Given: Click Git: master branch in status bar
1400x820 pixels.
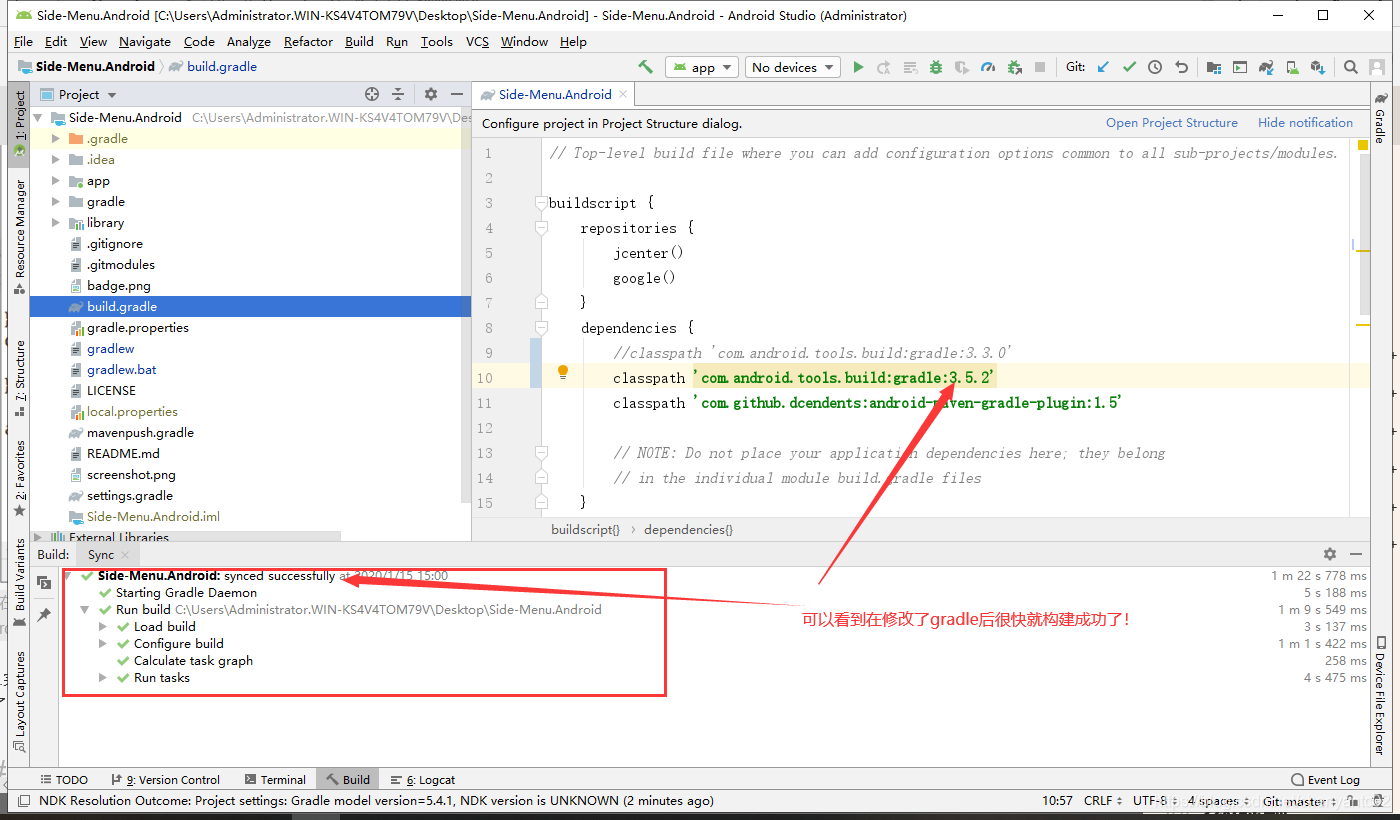Looking at the screenshot, I should tap(1300, 801).
